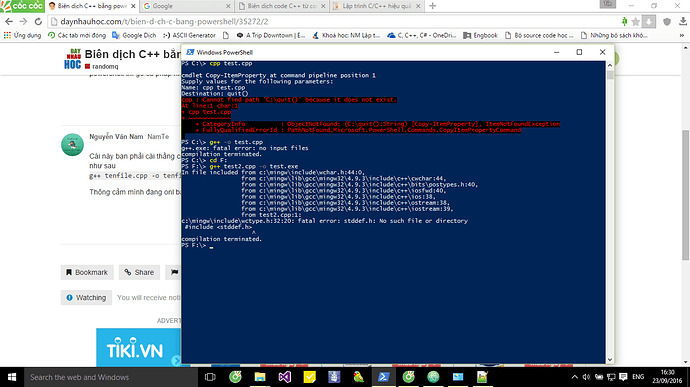Open the Watching notification dropdown
The height and width of the screenshot is (387, 690).
click(x=86, y=298)
